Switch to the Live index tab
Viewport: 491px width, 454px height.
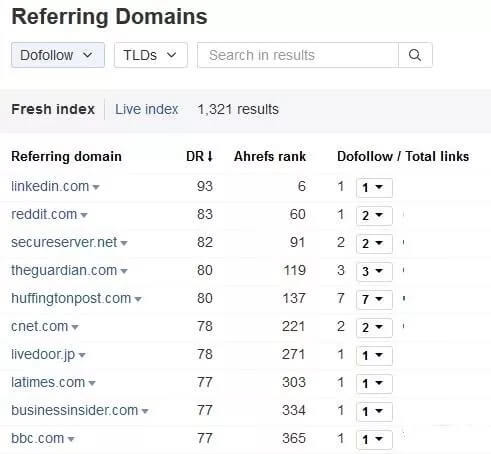(x=147, y=109)
